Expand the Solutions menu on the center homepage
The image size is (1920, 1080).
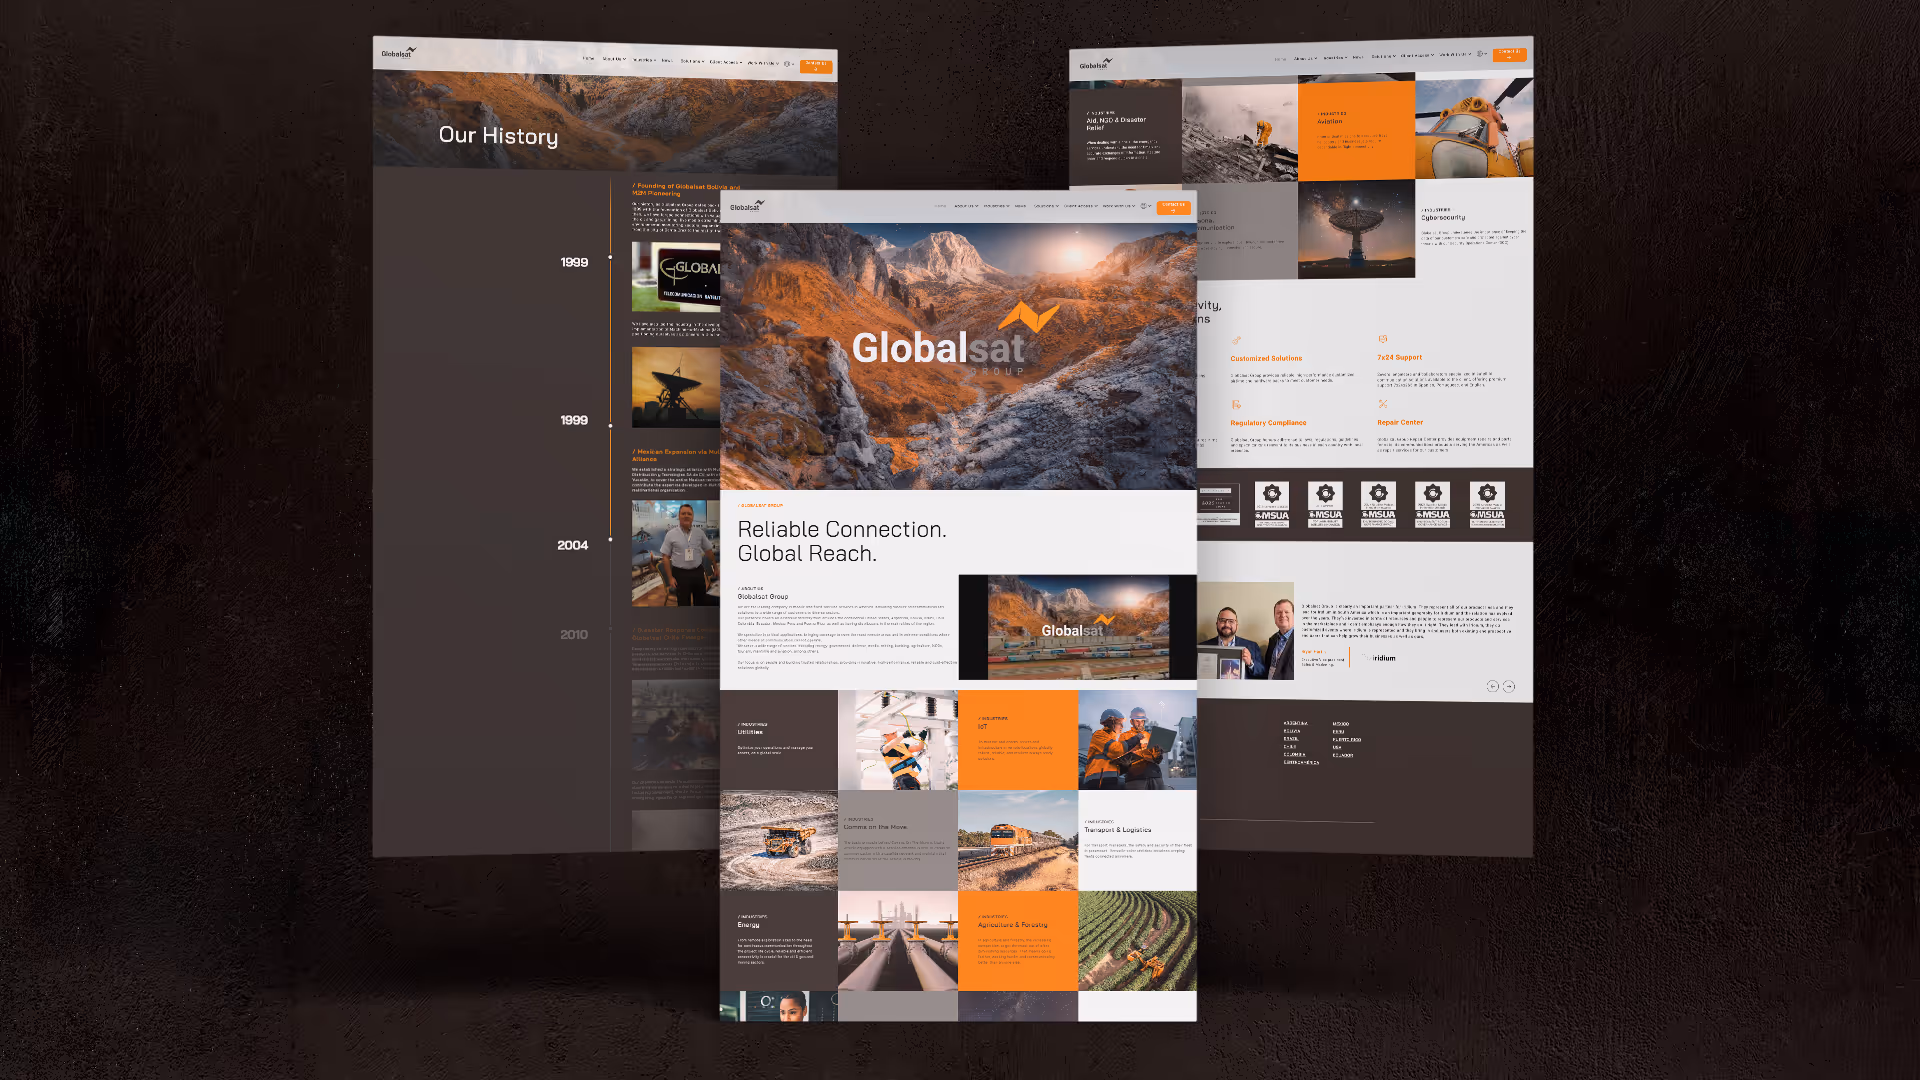click(1046, 206)
